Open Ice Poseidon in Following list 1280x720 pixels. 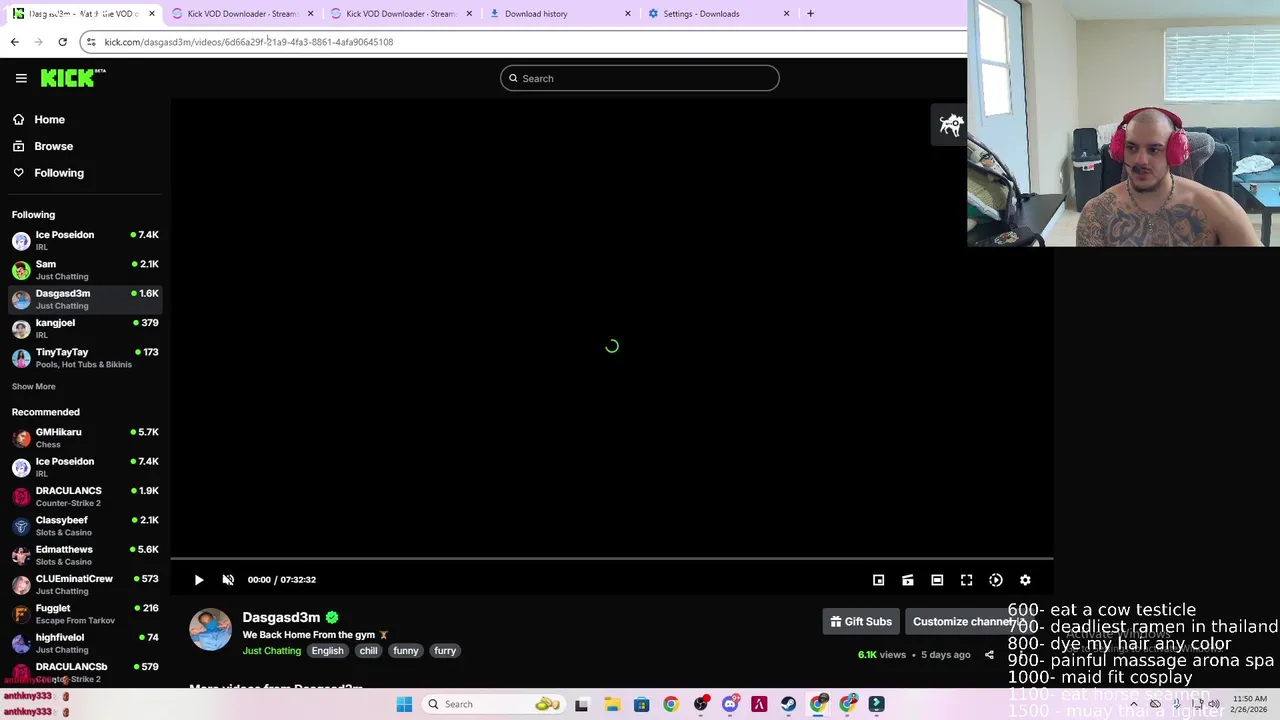85,240
